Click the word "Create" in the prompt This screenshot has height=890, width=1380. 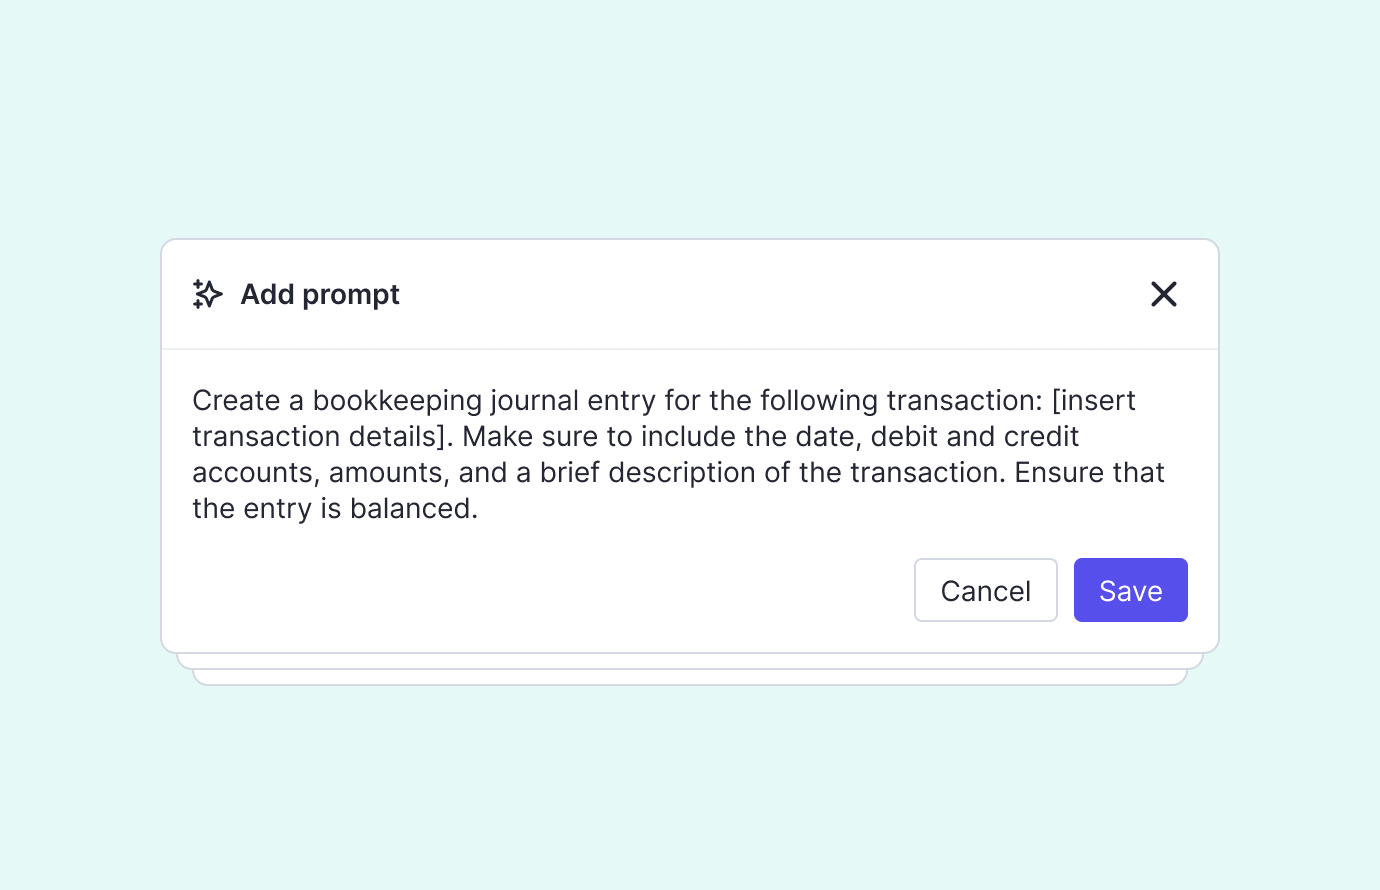(236, 401)
